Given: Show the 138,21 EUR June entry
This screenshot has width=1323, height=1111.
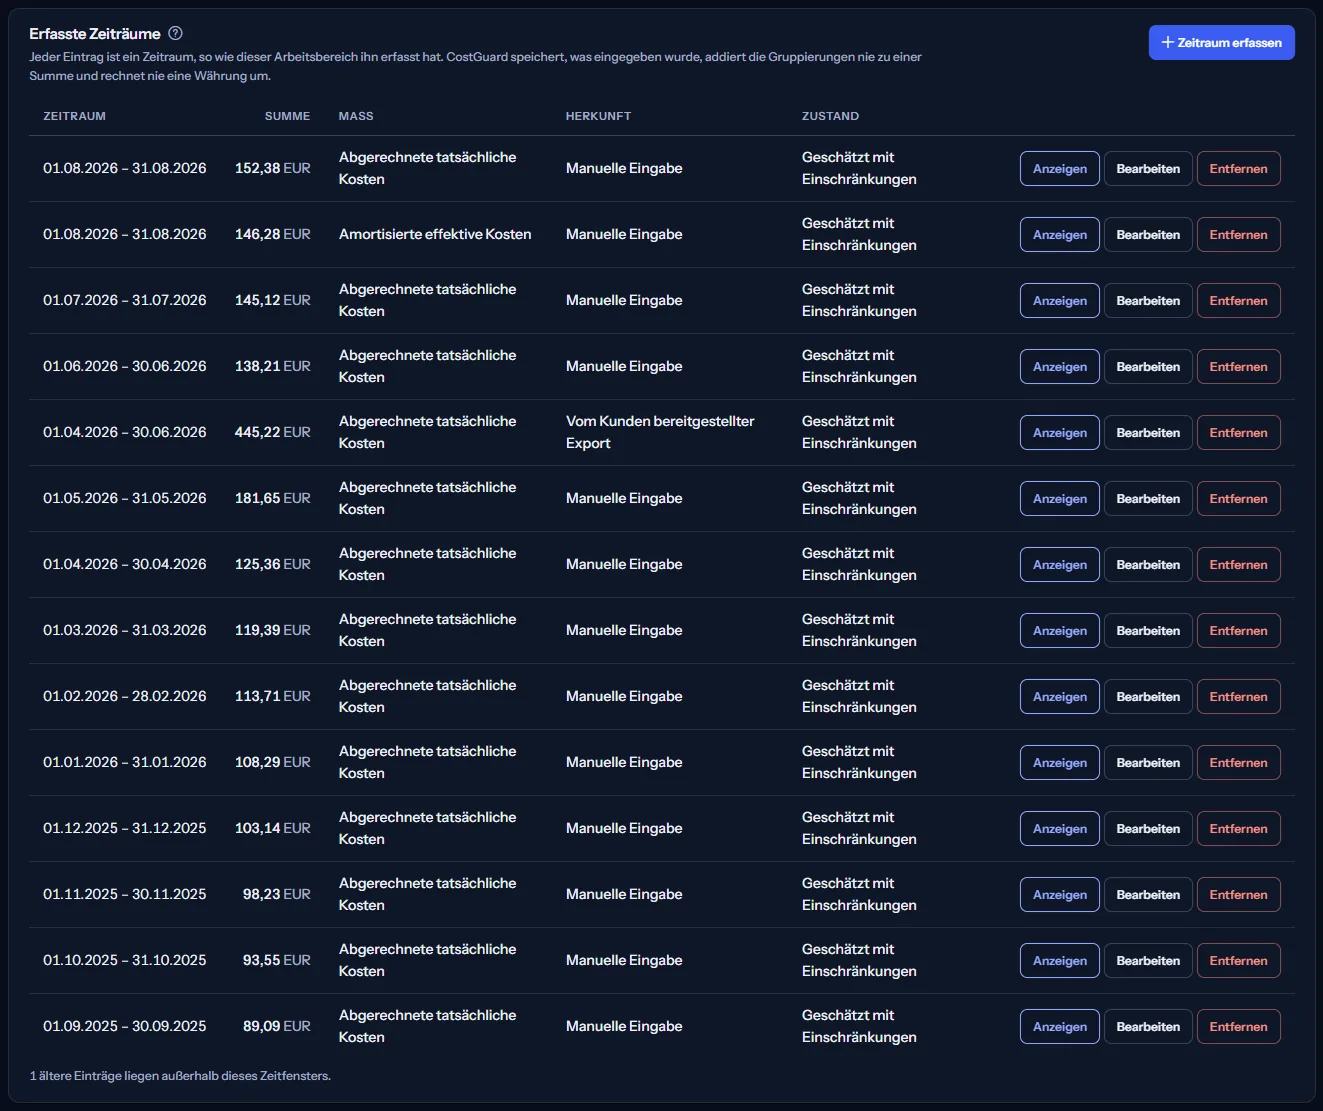Looking at the screenshot, I should click(x=1060, y=367).
